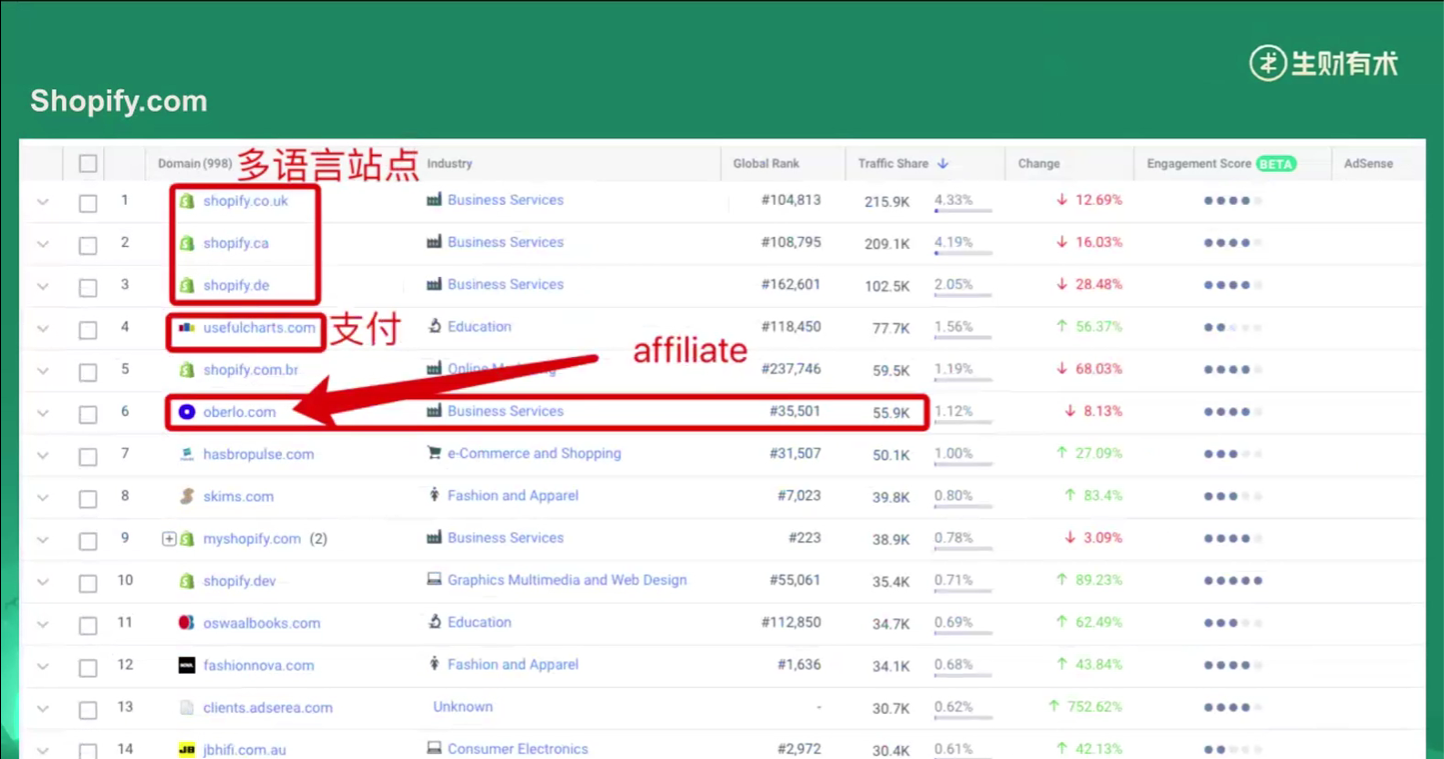The height and width of the screenshot is (759, 1444).
Task: Open the usefulcharts.com row chevron
Action: pos(42,328)
